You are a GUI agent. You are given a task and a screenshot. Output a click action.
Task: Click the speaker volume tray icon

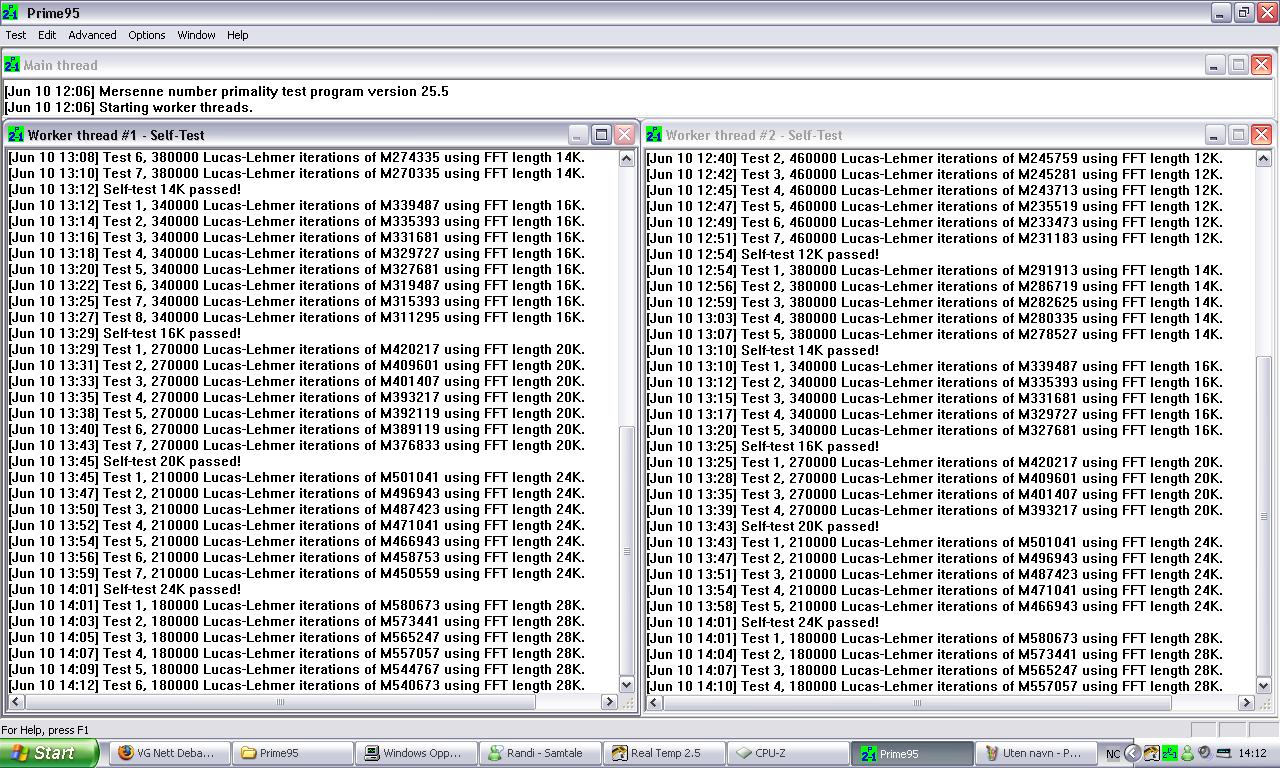[x=1204, y=753]
